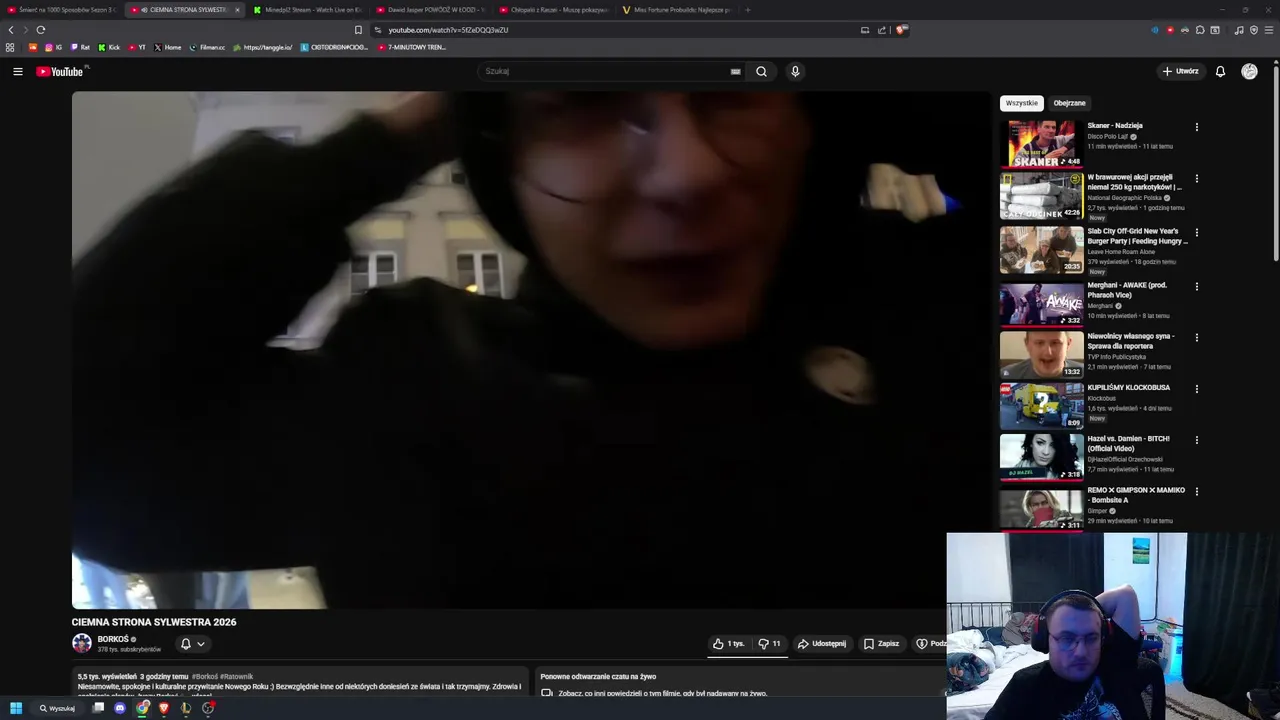Open more options for KUPILIŚMY KLOCKOBUSA
The height and width of the screenshot is (720, 1280).
1196,389
